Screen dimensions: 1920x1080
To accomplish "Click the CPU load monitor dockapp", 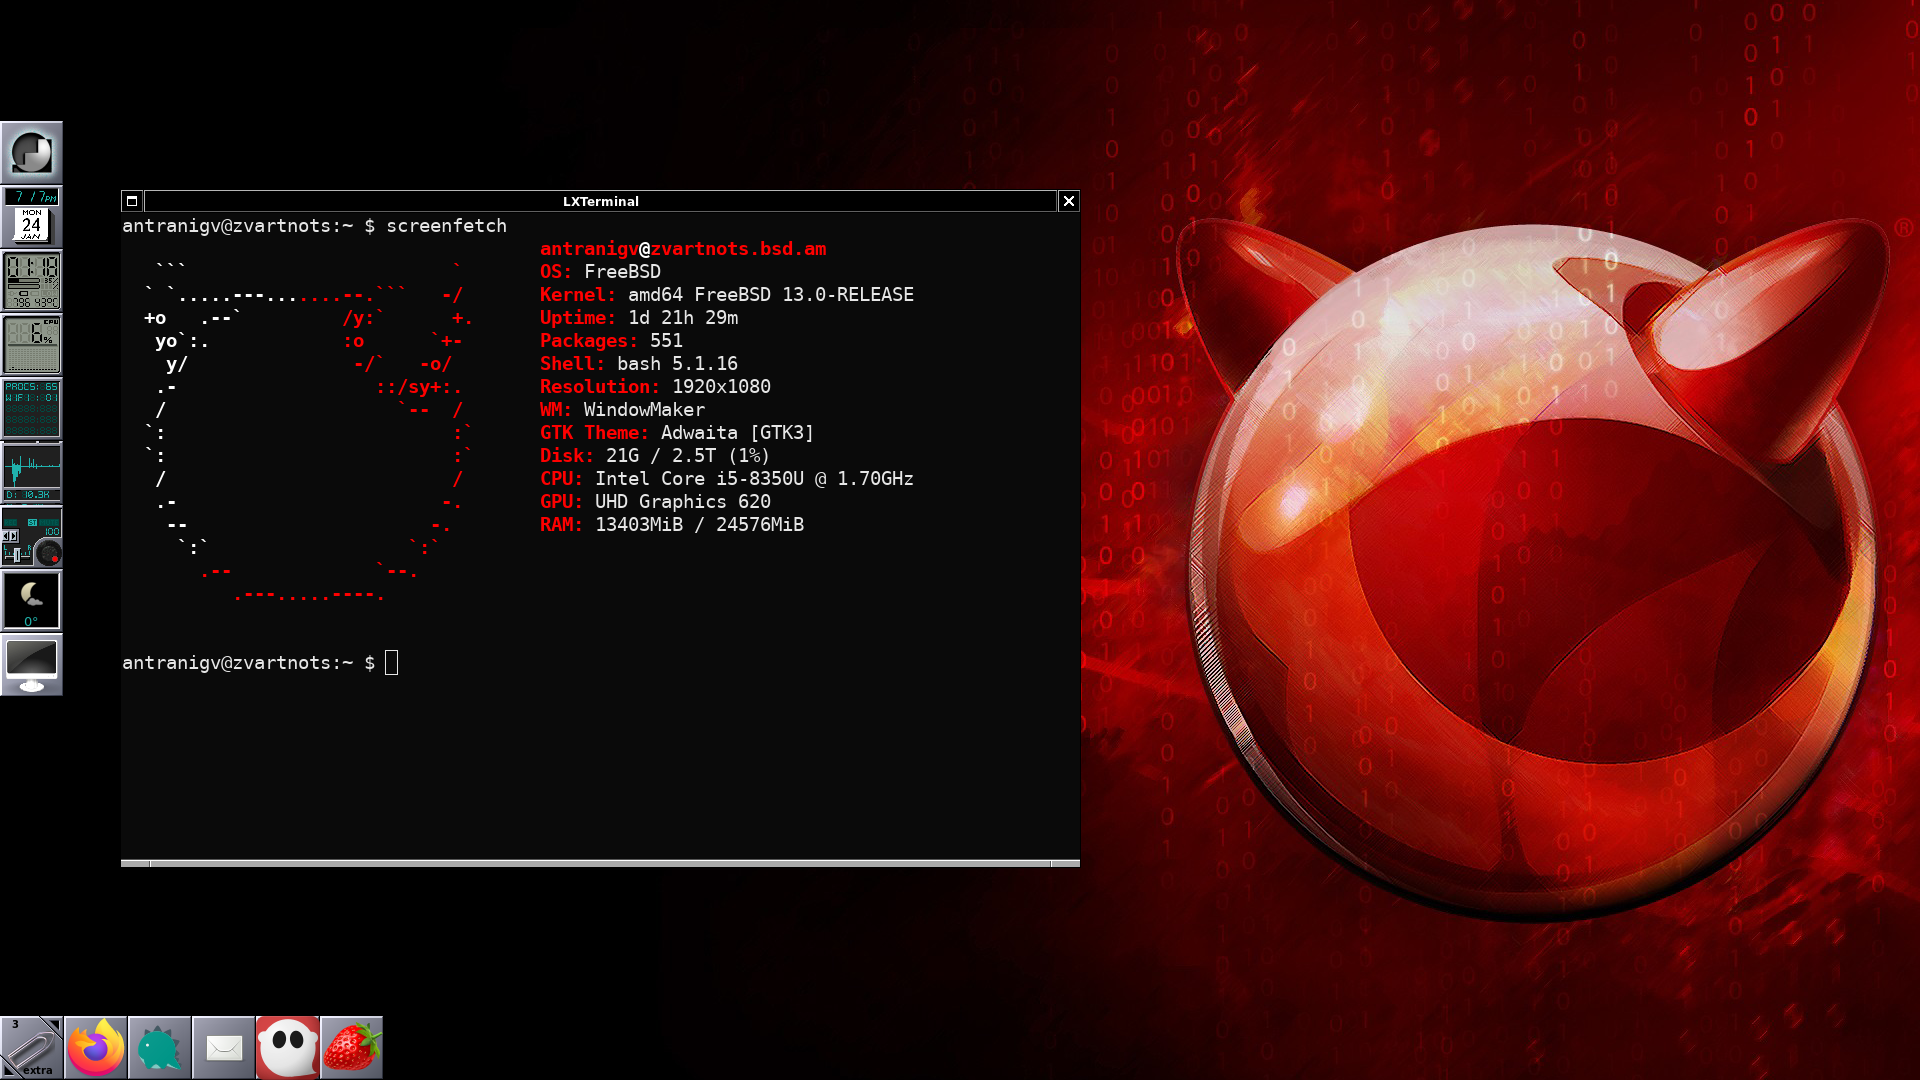I will coord(32,345).
